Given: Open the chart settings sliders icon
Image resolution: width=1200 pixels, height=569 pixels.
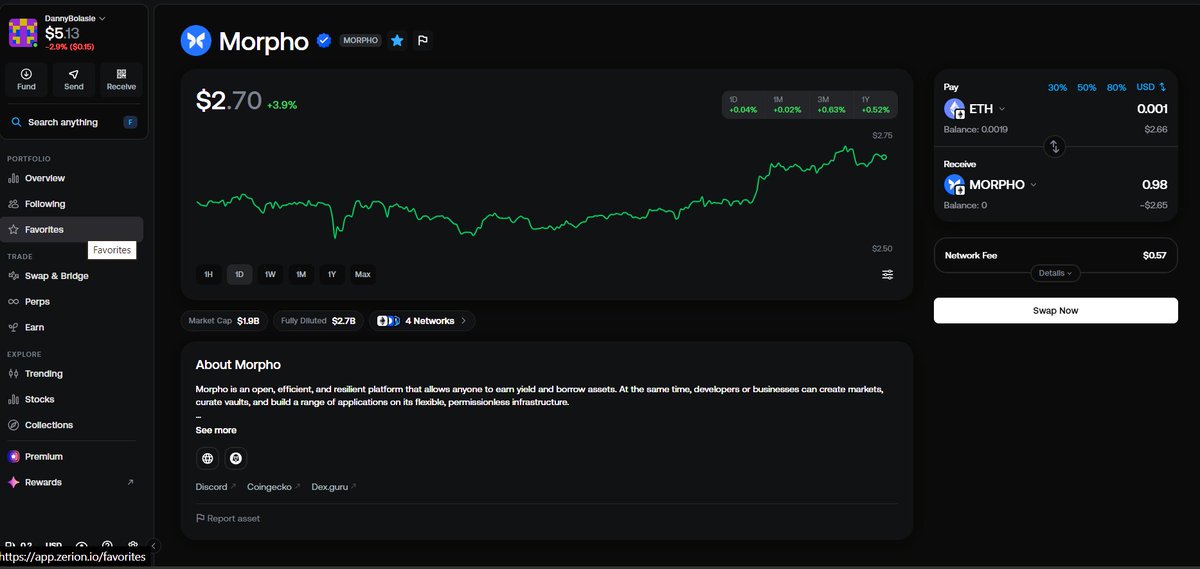Looking at the screenshot, I should [x=888, y=274].
